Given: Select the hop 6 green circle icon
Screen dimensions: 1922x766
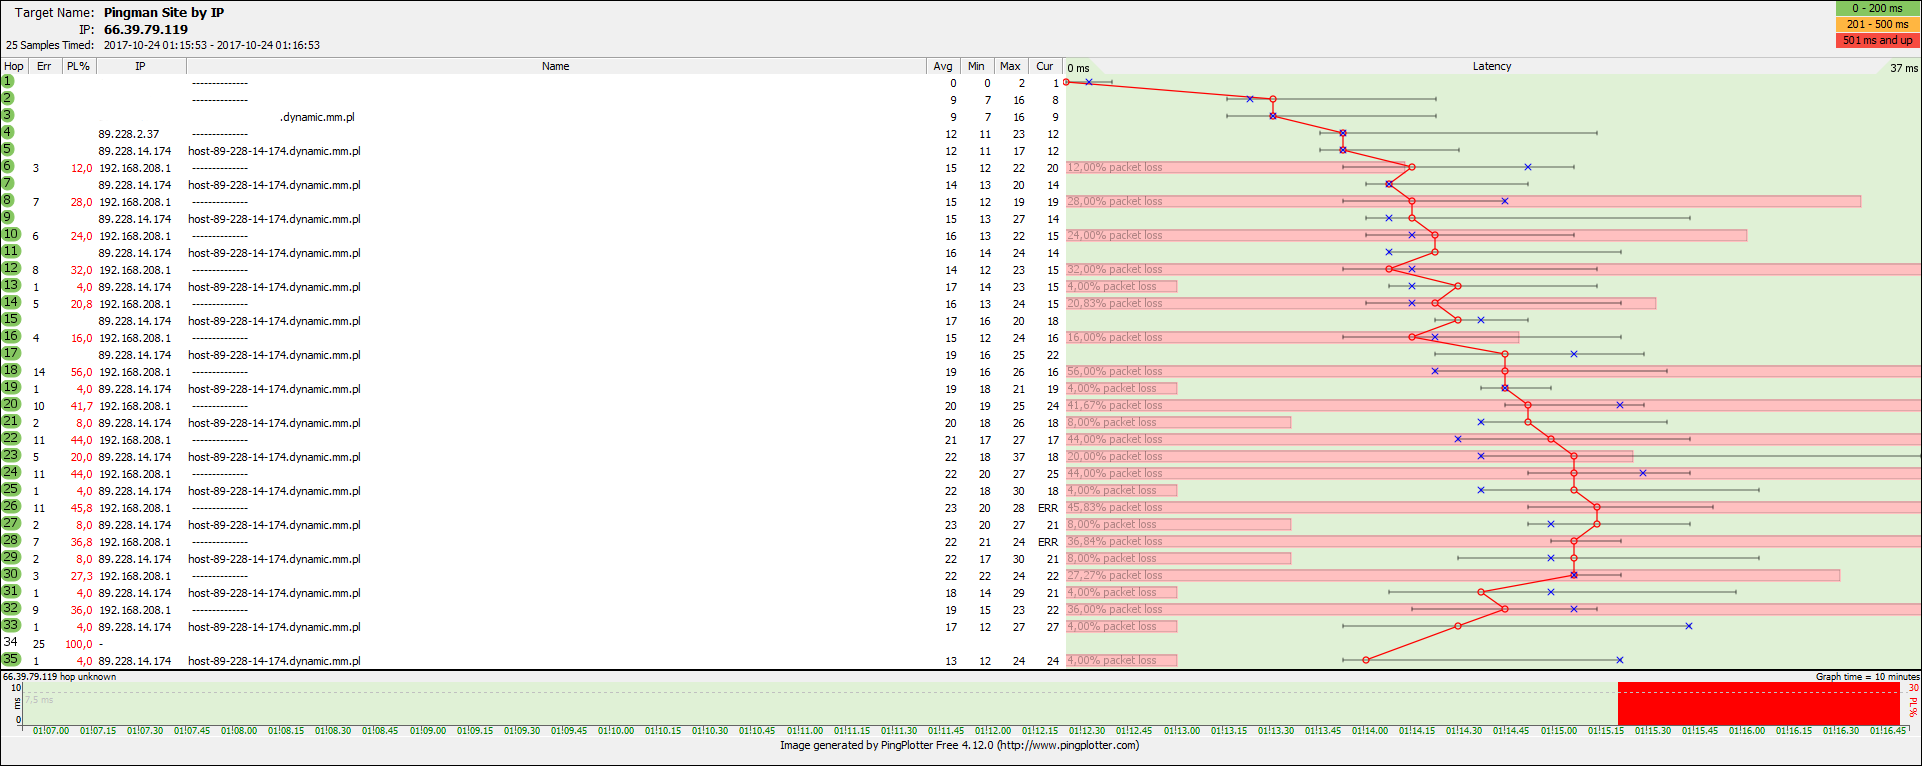Looking at the screenshot, I should coord(8,166).
